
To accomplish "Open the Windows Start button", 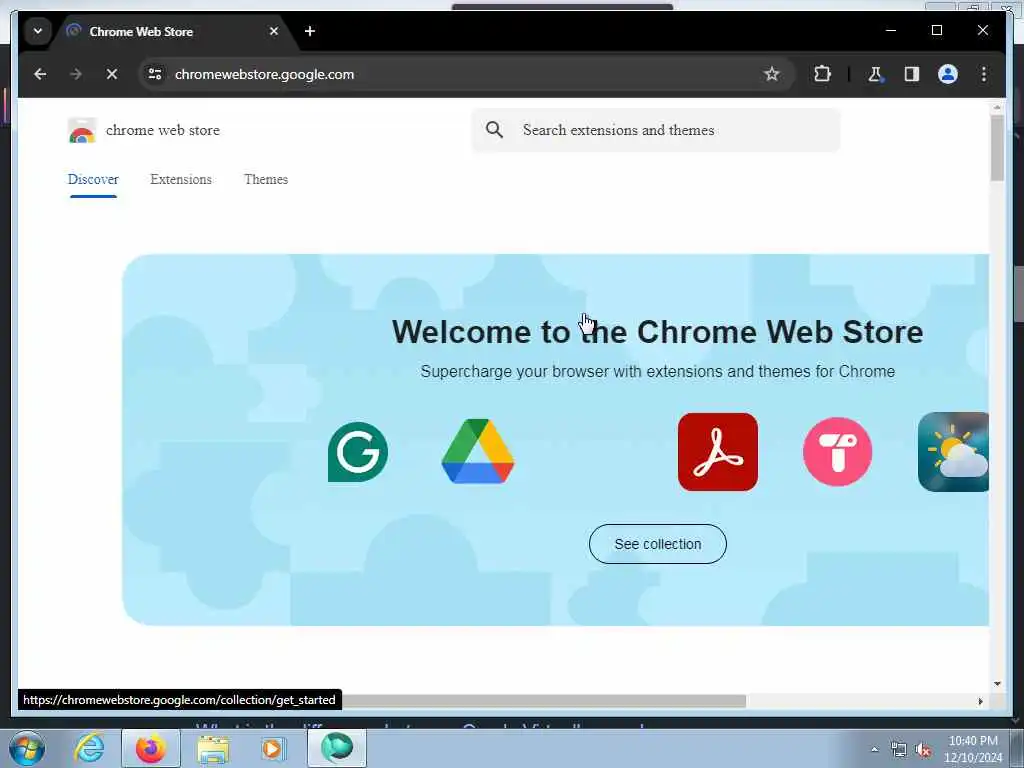I will tap(27, 748).
